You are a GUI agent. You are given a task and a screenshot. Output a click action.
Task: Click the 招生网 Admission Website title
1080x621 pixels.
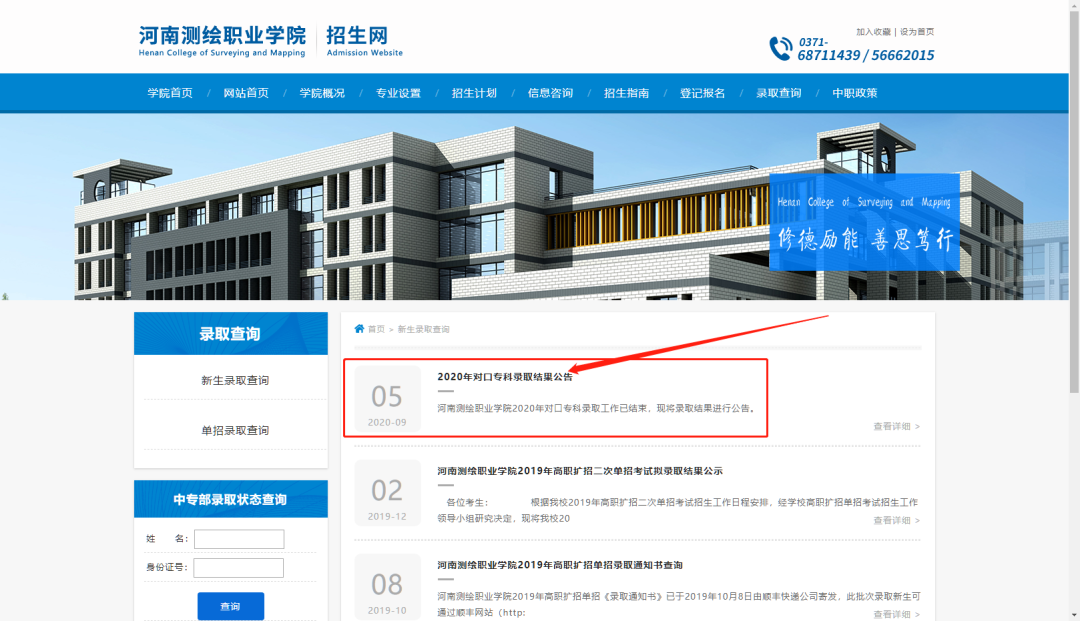pos(364,41)
